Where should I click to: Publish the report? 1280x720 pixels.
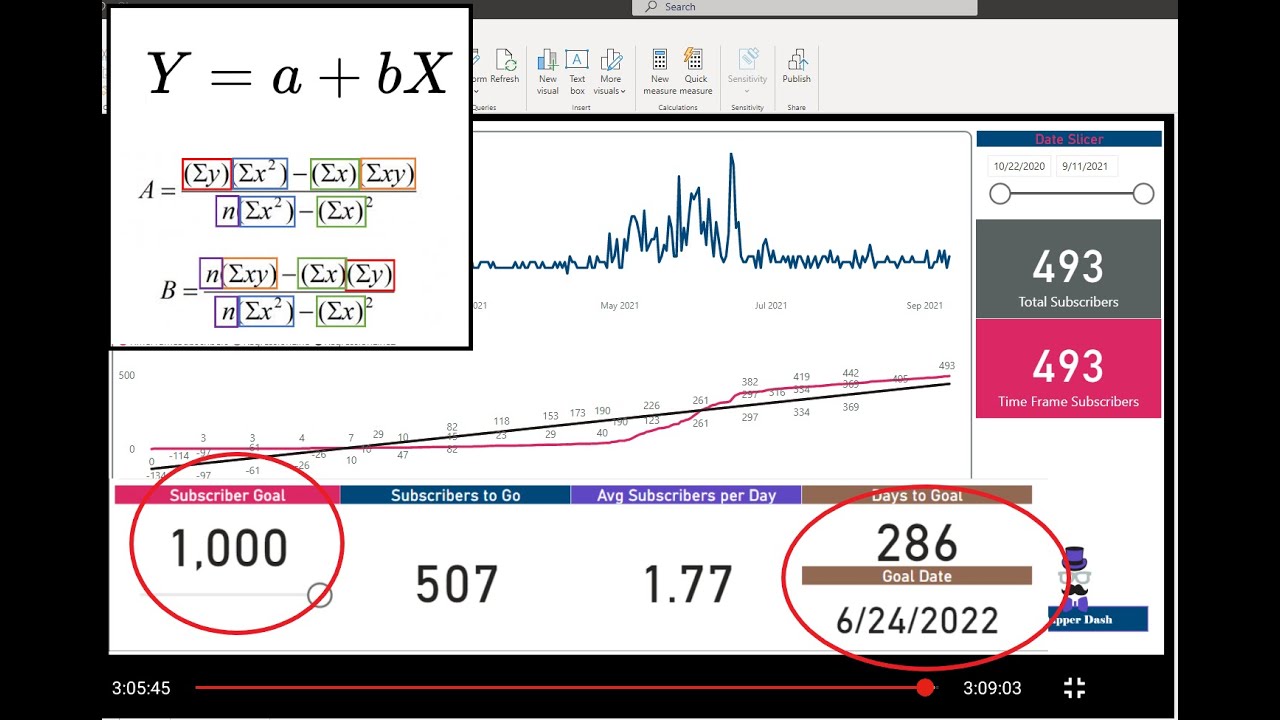click(x=797, y=66)
